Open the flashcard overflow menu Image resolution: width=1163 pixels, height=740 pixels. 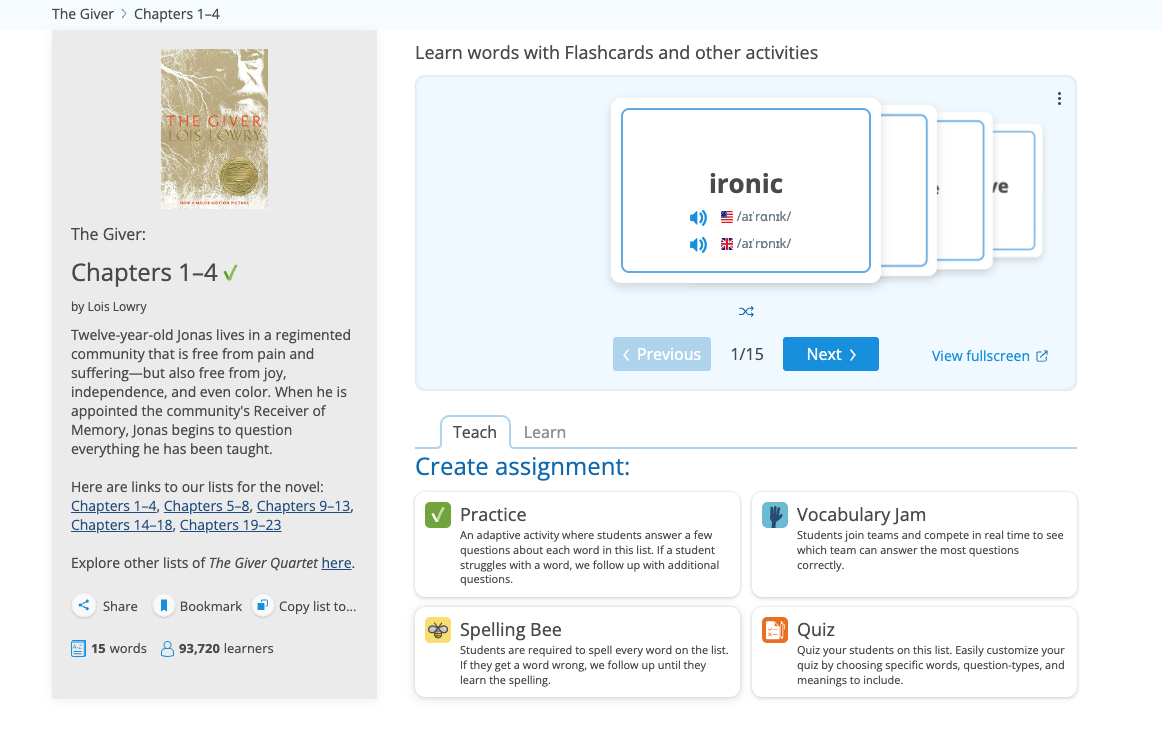tap(1059, 98)
